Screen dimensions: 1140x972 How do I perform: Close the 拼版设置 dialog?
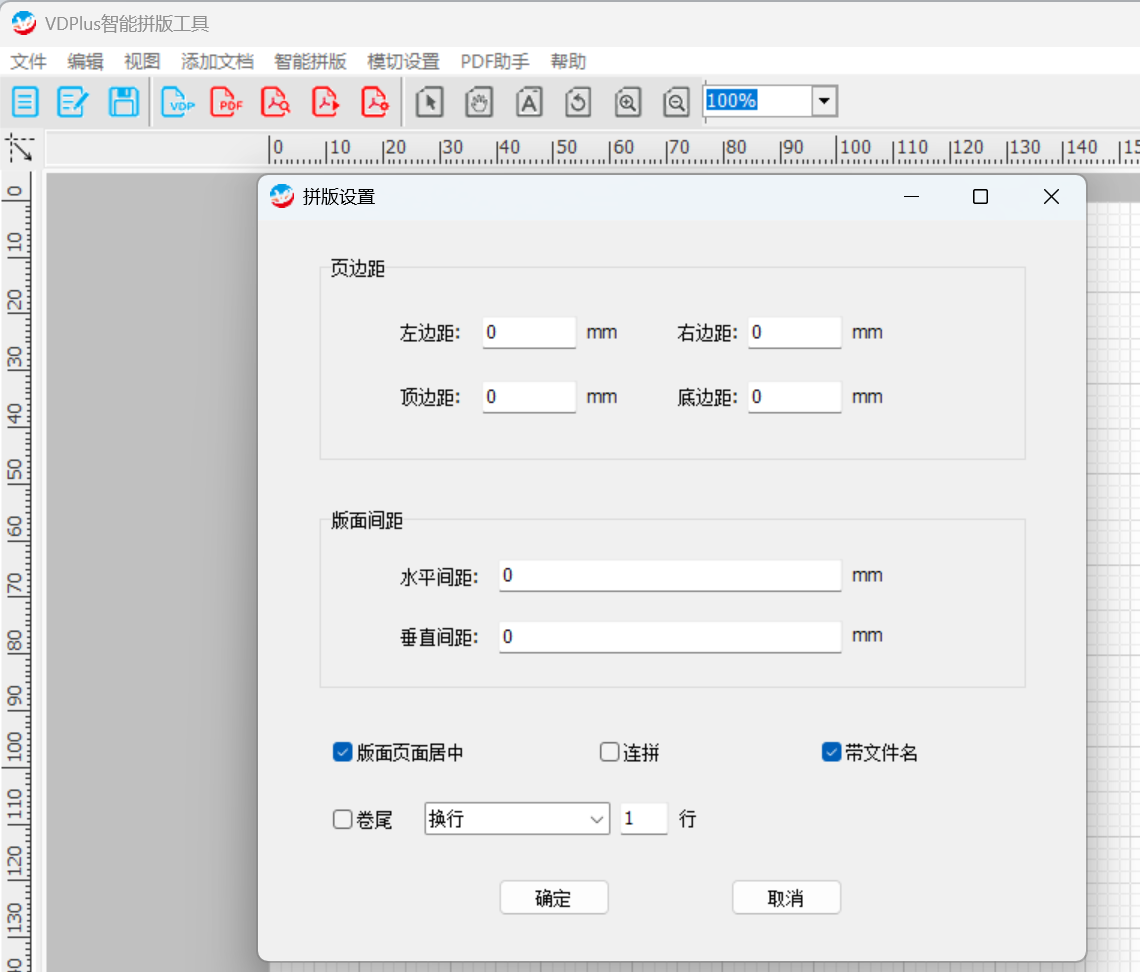click(x=1051, y=196)
